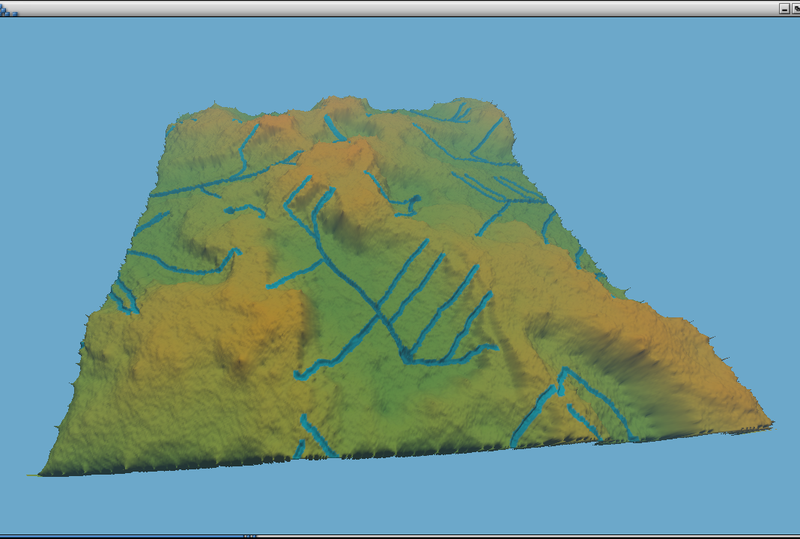Minimize the 3D terrain view window
Image resolution: width=800 pixels, height=539 pixels.
784,9
